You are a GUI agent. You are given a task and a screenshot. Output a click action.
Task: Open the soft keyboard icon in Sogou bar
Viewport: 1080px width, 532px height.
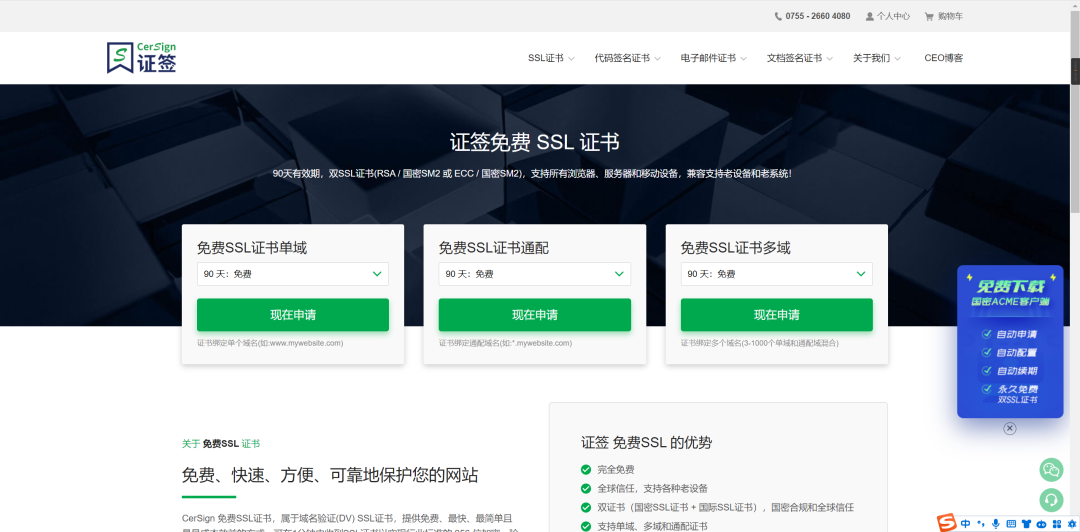[x=1011, y=524]
